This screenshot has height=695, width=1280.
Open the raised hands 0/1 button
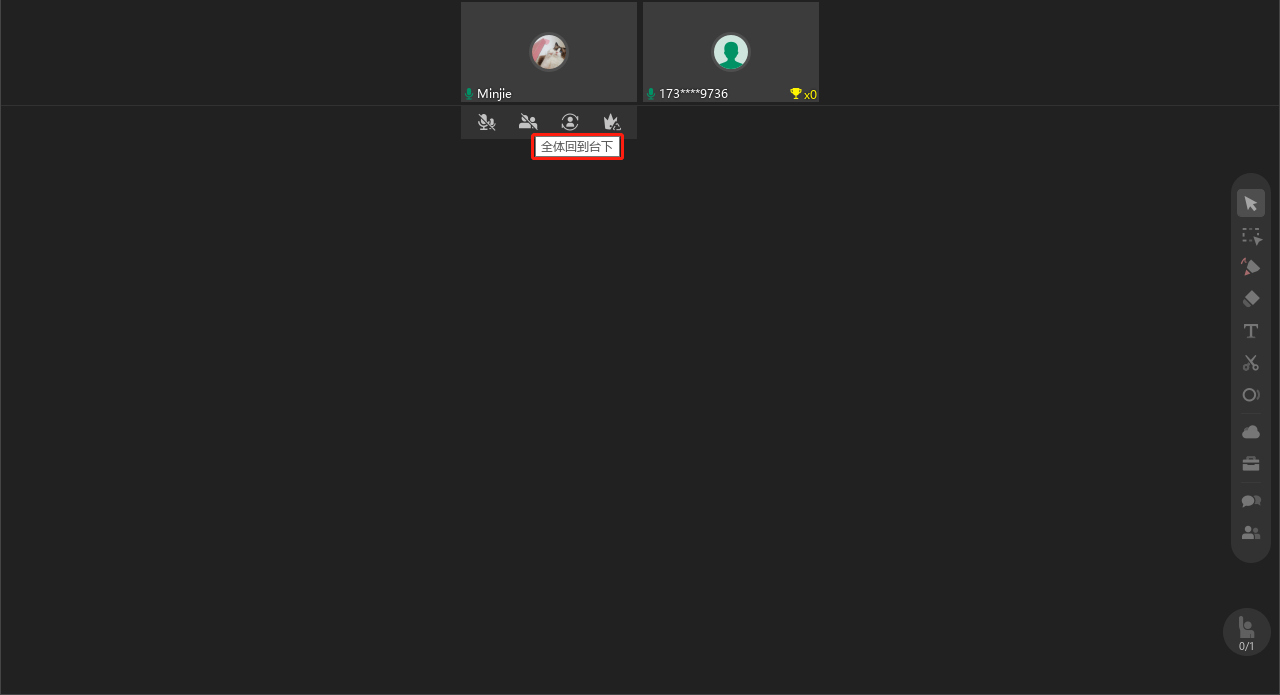[1247, 632]
